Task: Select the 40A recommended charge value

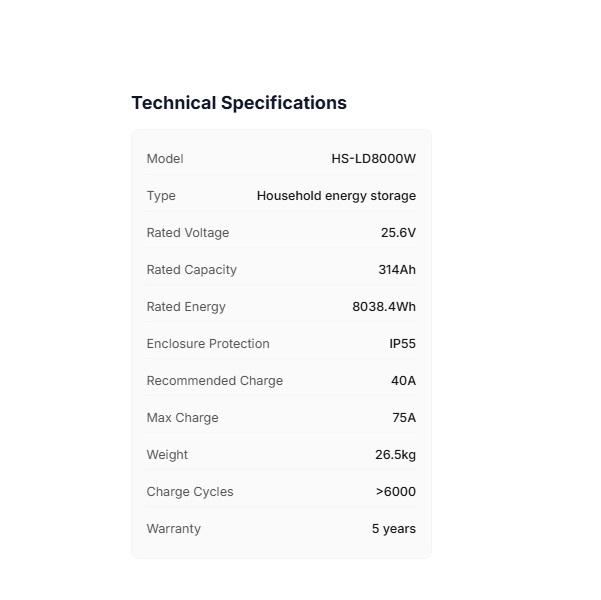Action: pos(403,381)
